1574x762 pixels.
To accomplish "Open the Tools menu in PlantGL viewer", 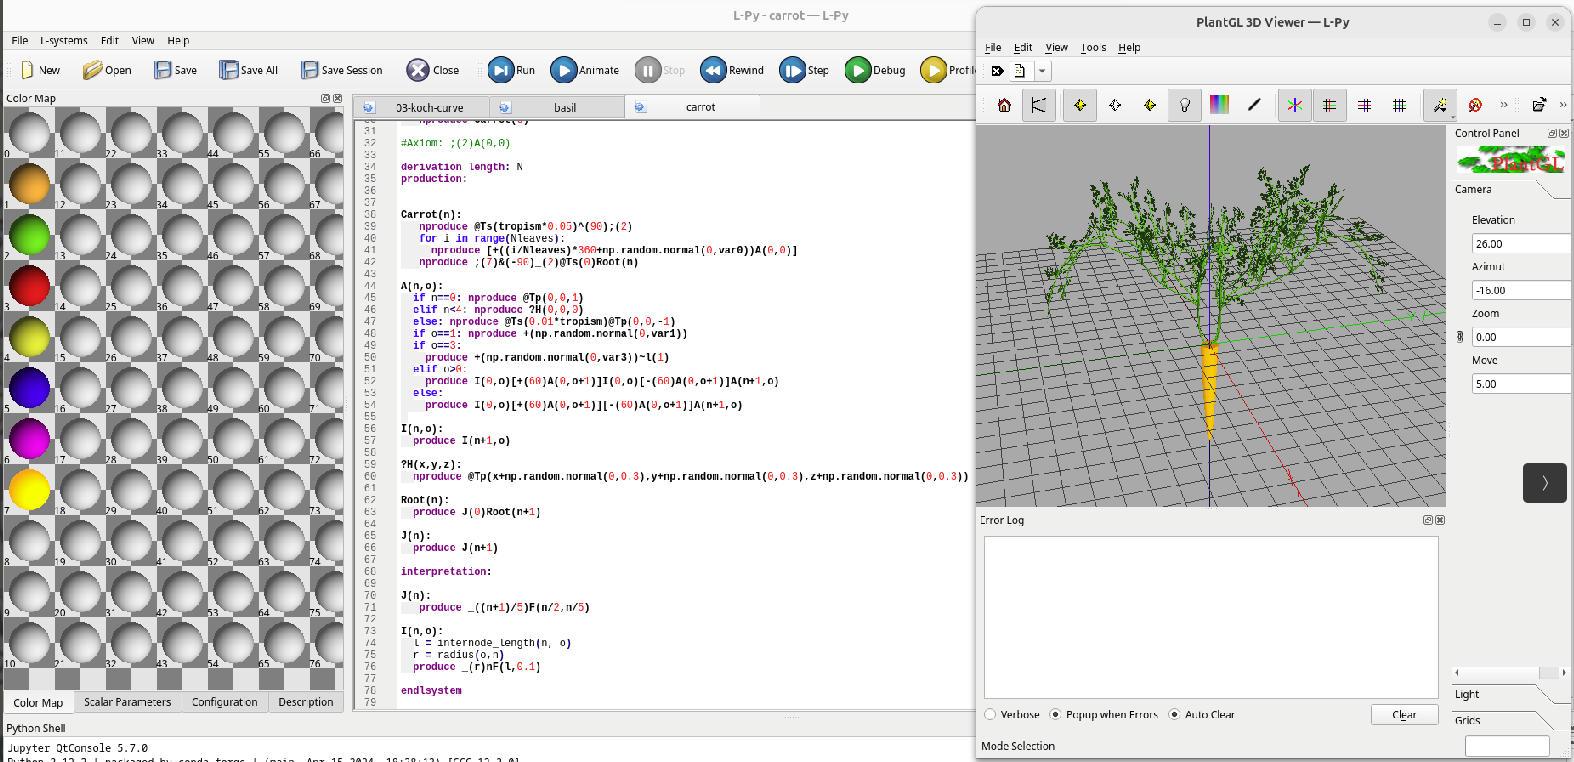I will point(1093,47).
